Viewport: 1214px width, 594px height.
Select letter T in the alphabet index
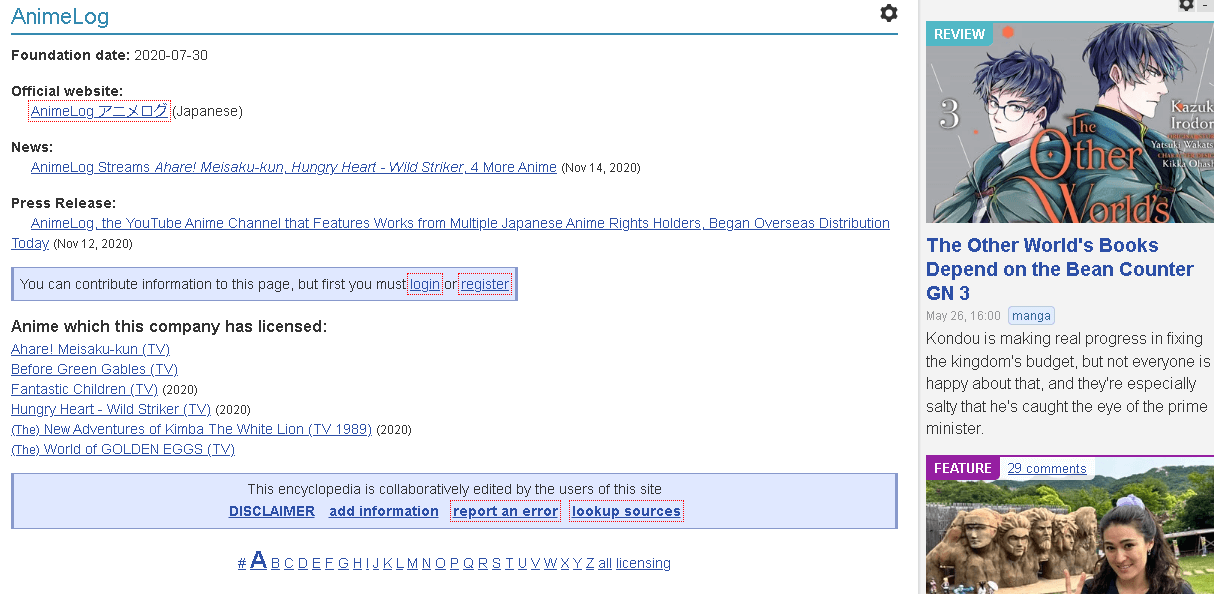pos(509,563)
